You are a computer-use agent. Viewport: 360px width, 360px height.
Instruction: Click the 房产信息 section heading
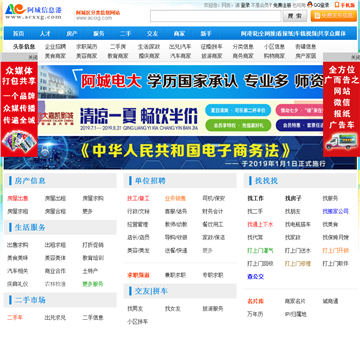point(30,181)
